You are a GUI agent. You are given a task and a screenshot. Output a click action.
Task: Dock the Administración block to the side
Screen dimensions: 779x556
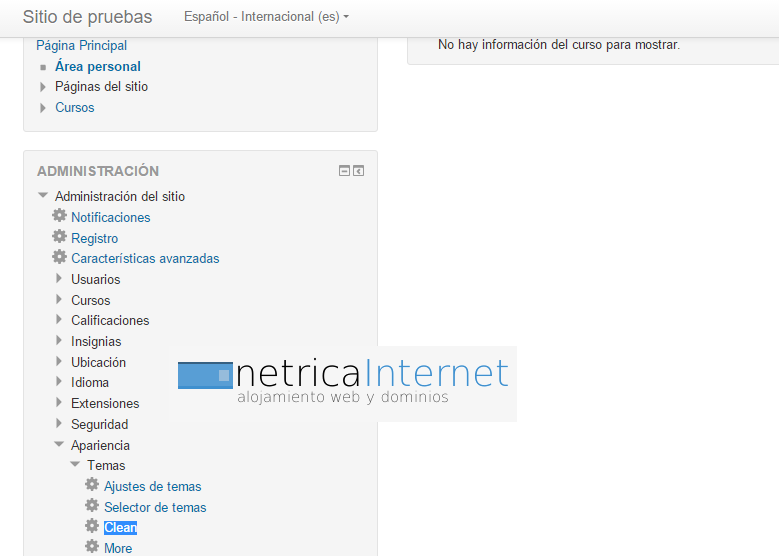tap(359, 171)
